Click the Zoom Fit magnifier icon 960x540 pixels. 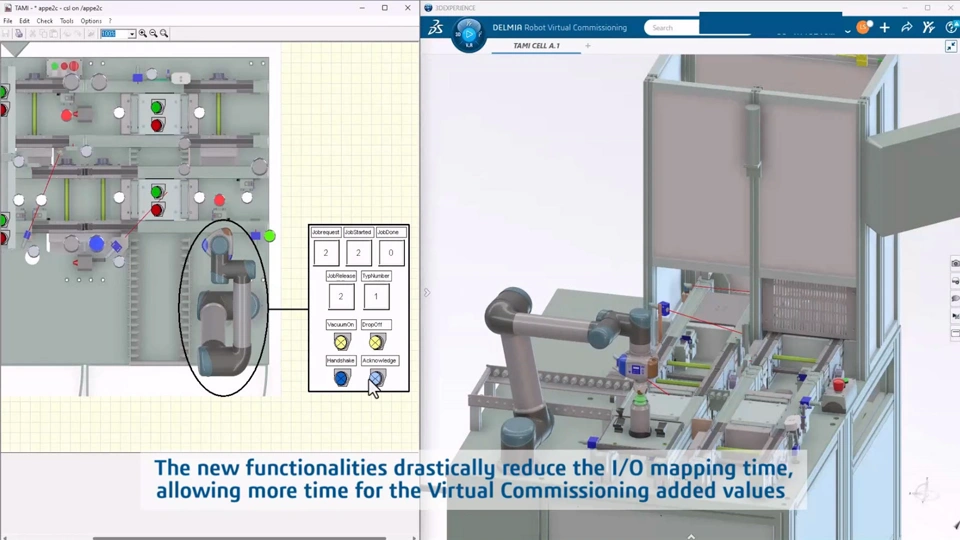[163, 34]
